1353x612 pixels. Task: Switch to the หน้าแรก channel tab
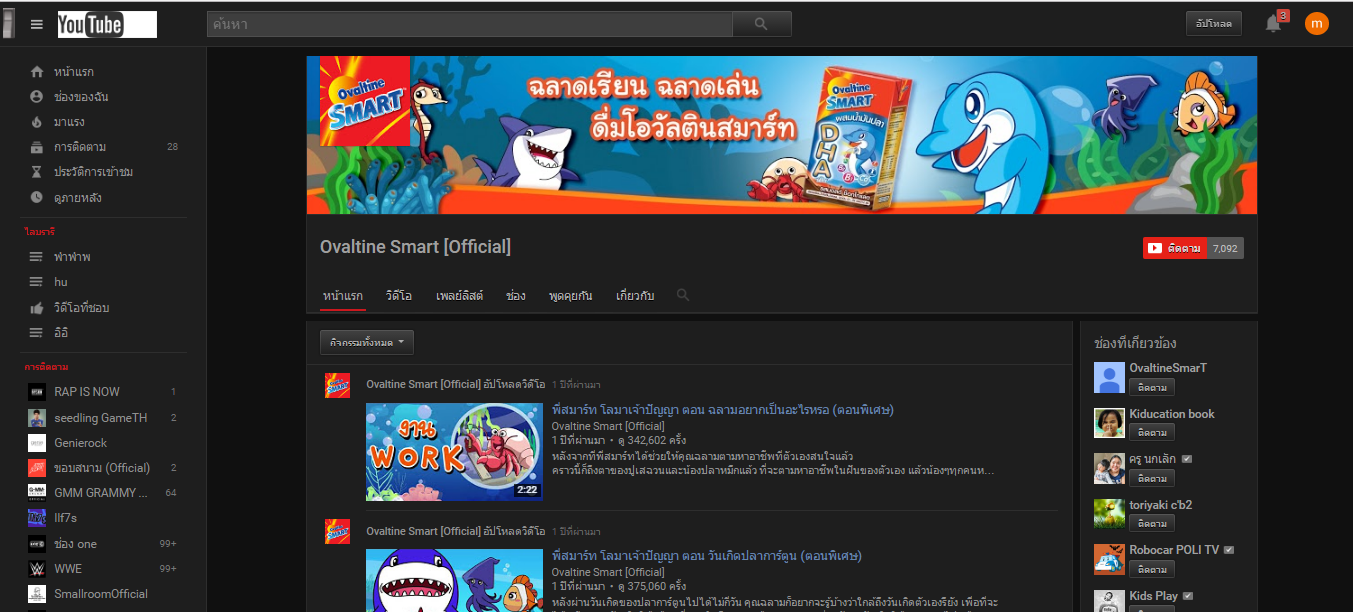point(343,296)
